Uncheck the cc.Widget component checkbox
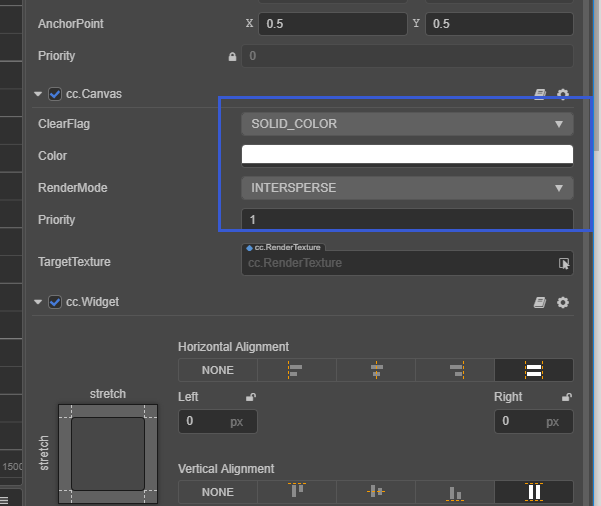 pyautogui.click(x=55, y=302)
